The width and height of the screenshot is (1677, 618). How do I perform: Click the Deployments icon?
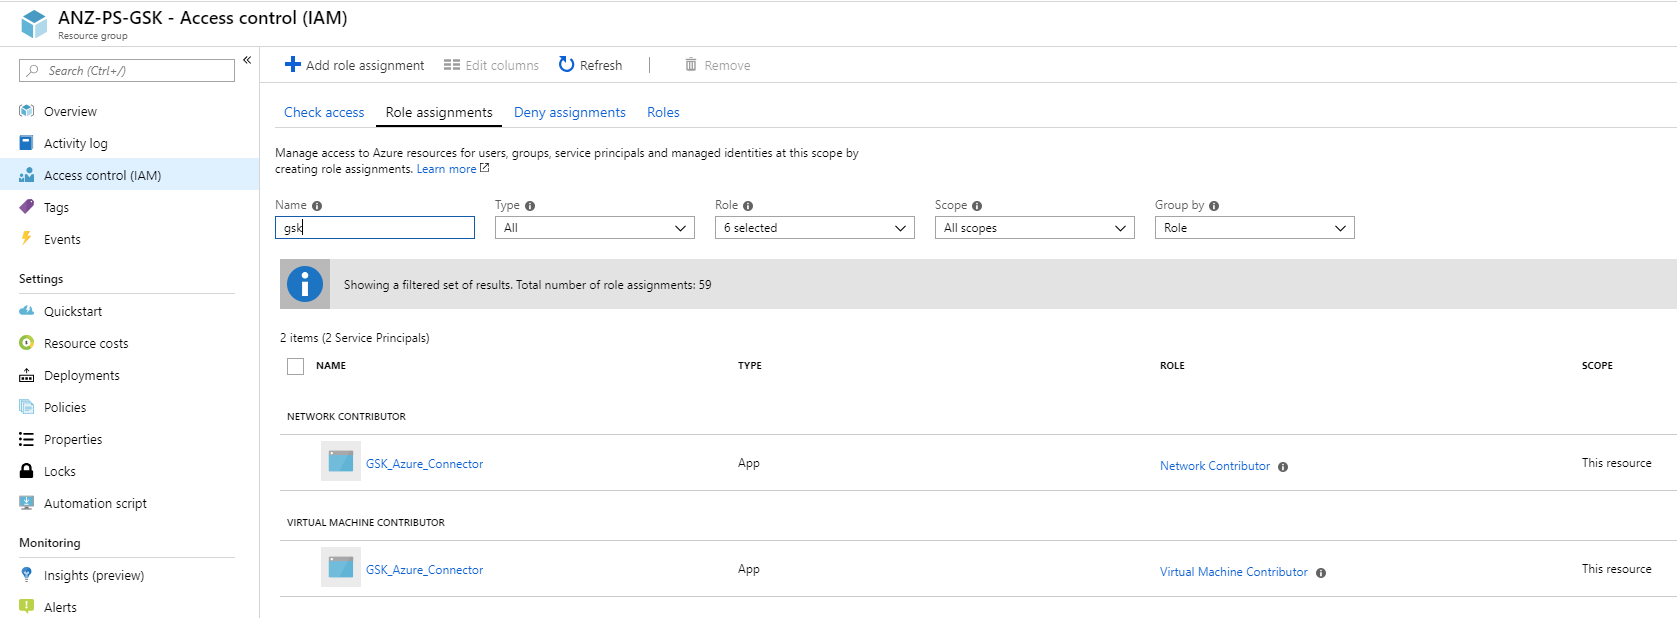coord(27,375)
